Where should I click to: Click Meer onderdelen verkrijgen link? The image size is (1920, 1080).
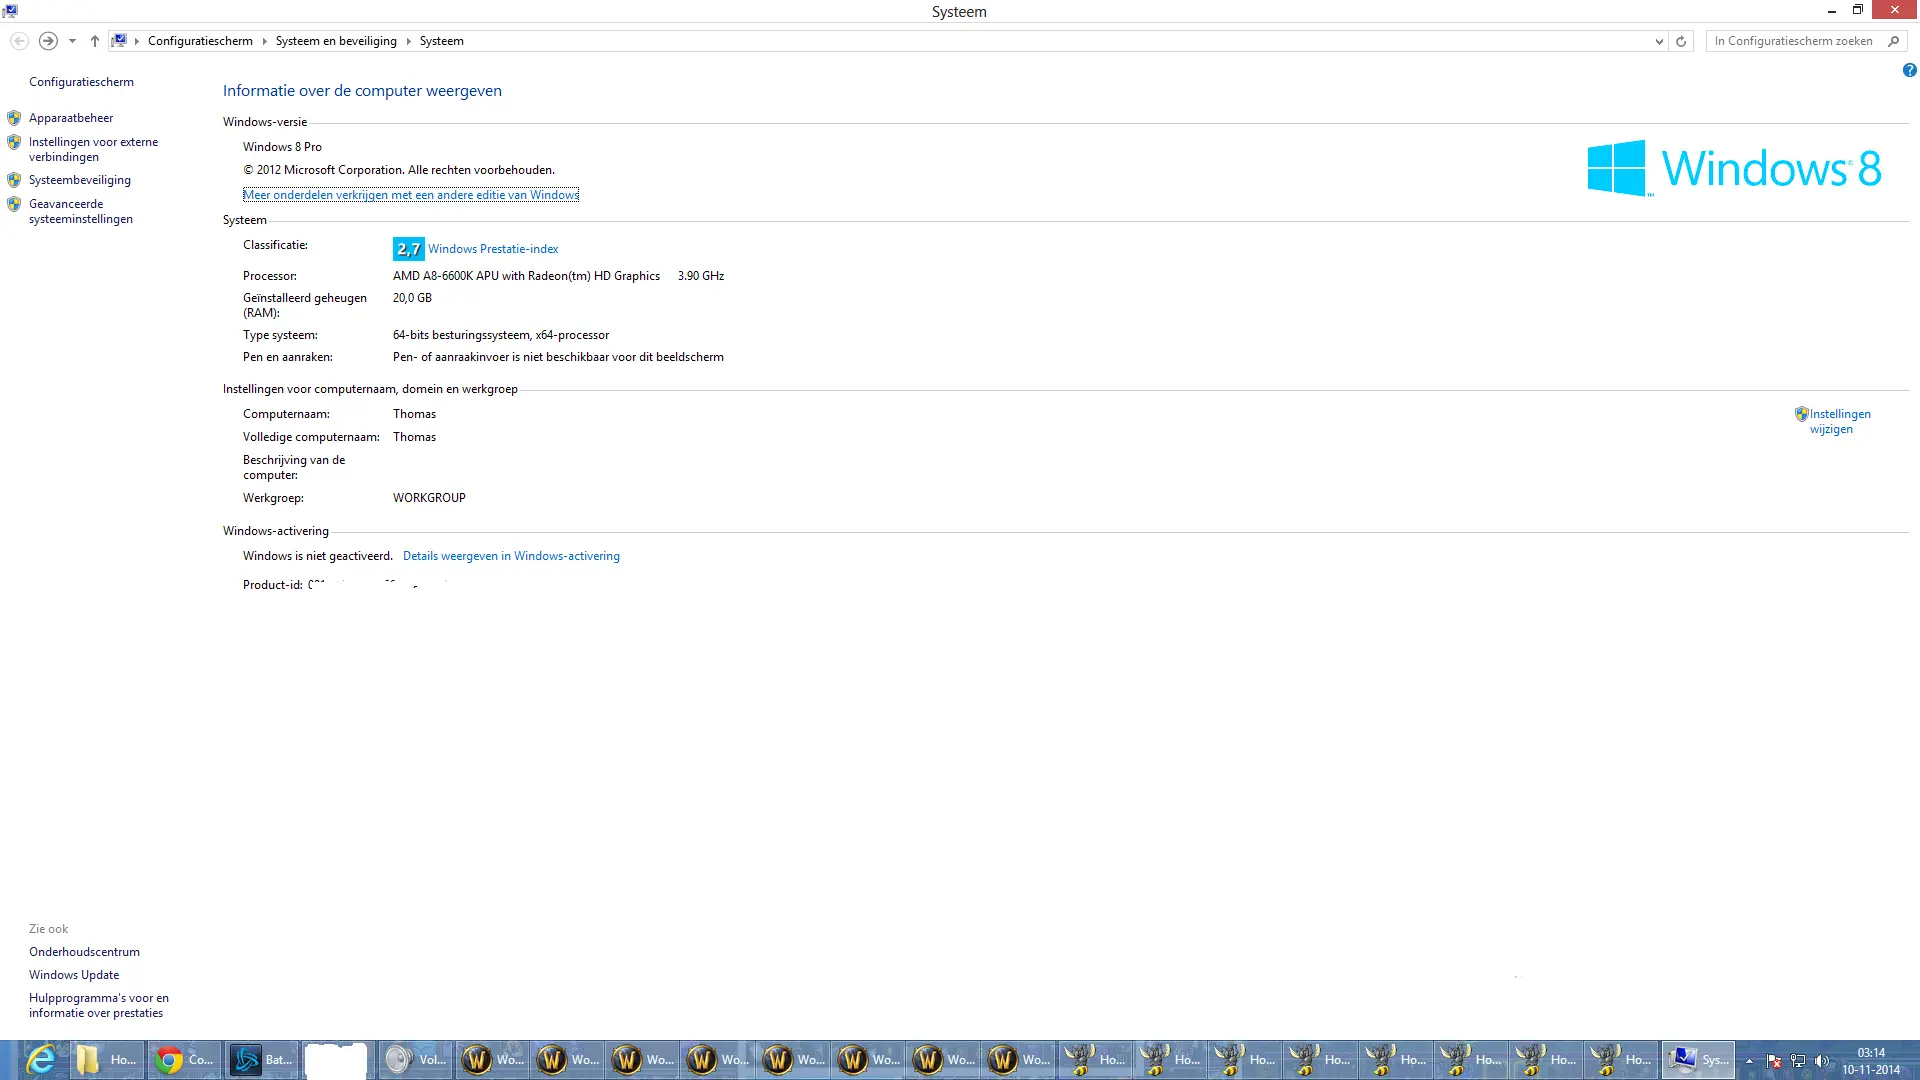coord(411,195)
